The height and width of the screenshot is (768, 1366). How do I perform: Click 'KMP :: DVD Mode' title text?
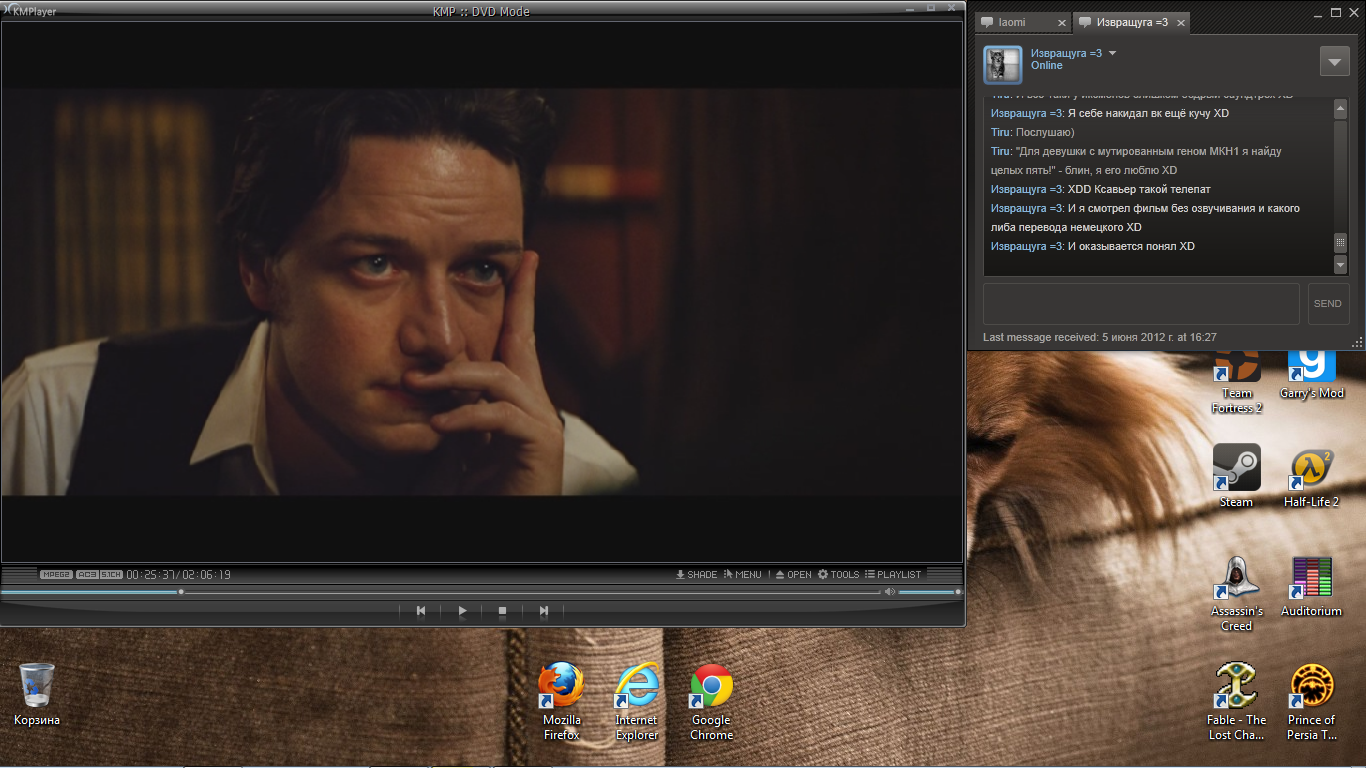pos(482,11)
